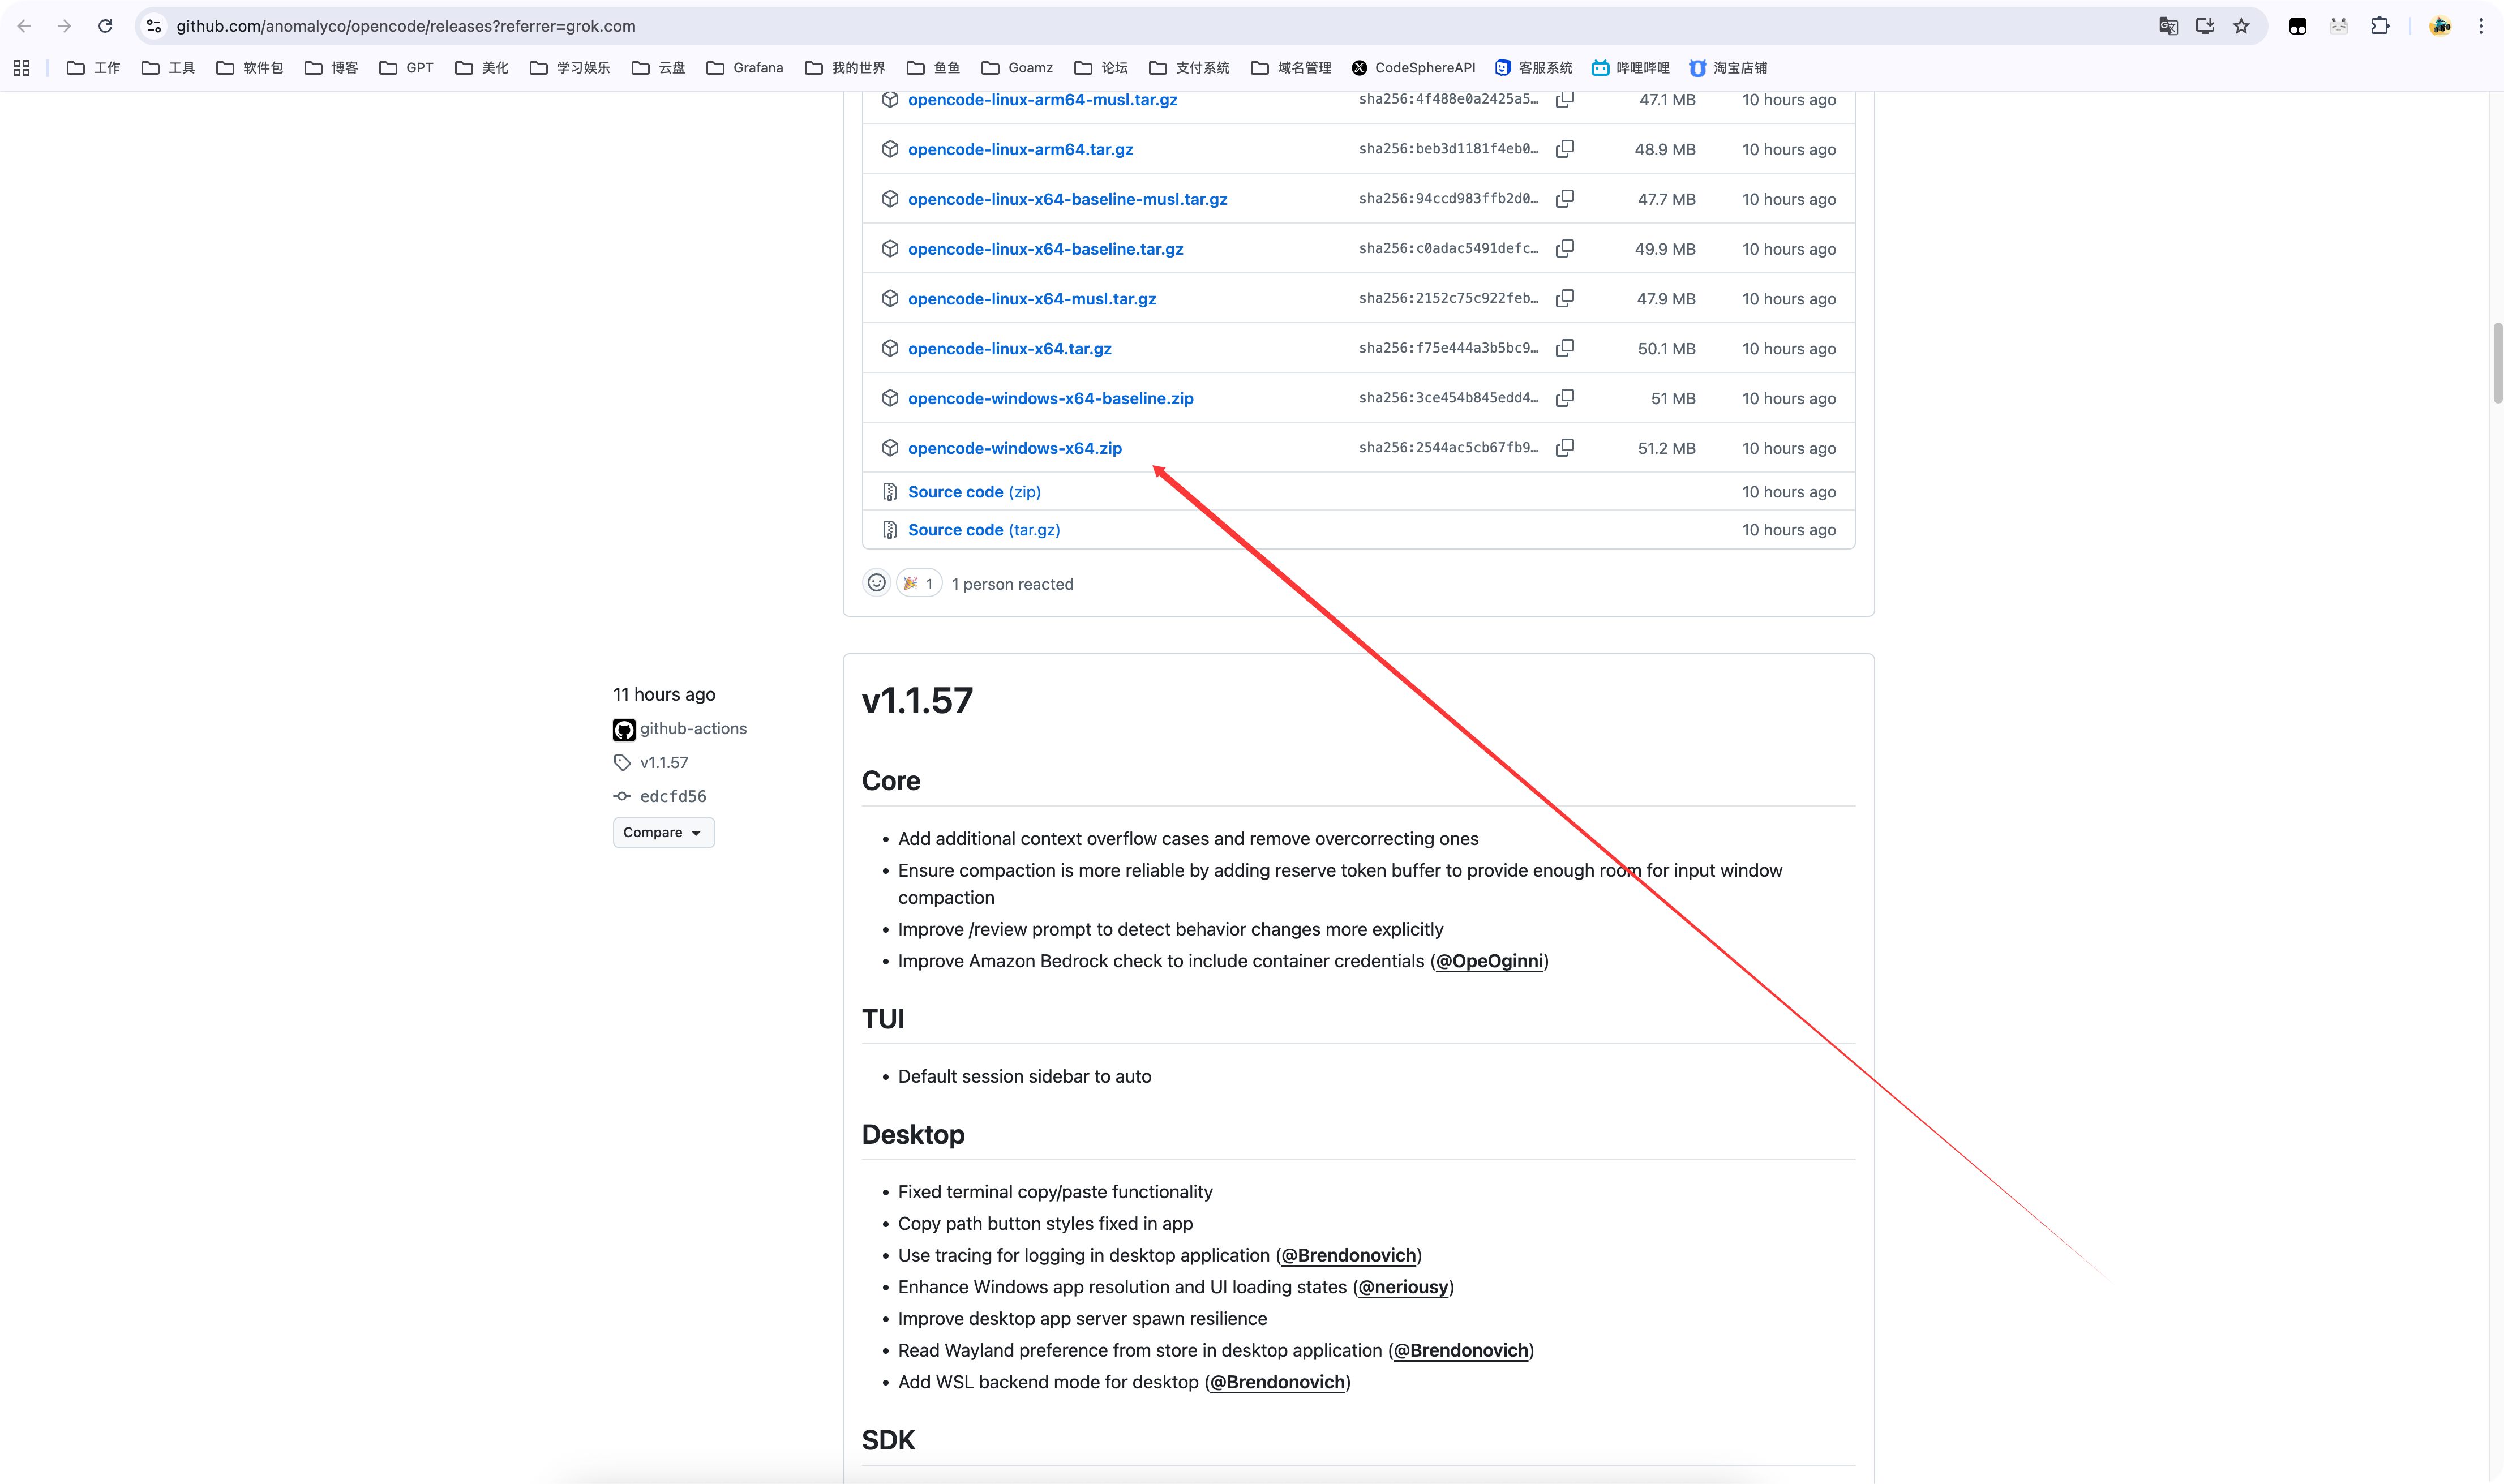2504x1484 pixels.
Task: Open the GPT bookmarks folder
Action: click(x=407, y=68)
